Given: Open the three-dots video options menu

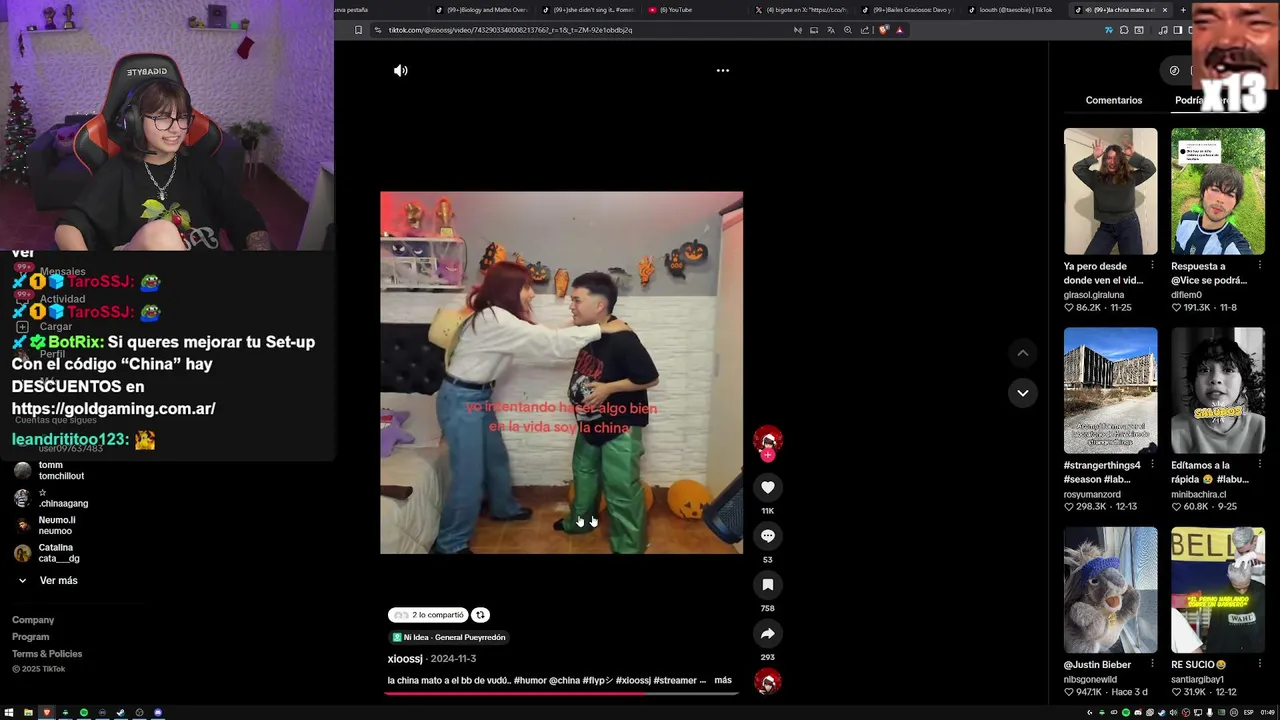Looking at the screenshot, I should tap(723, 71).
